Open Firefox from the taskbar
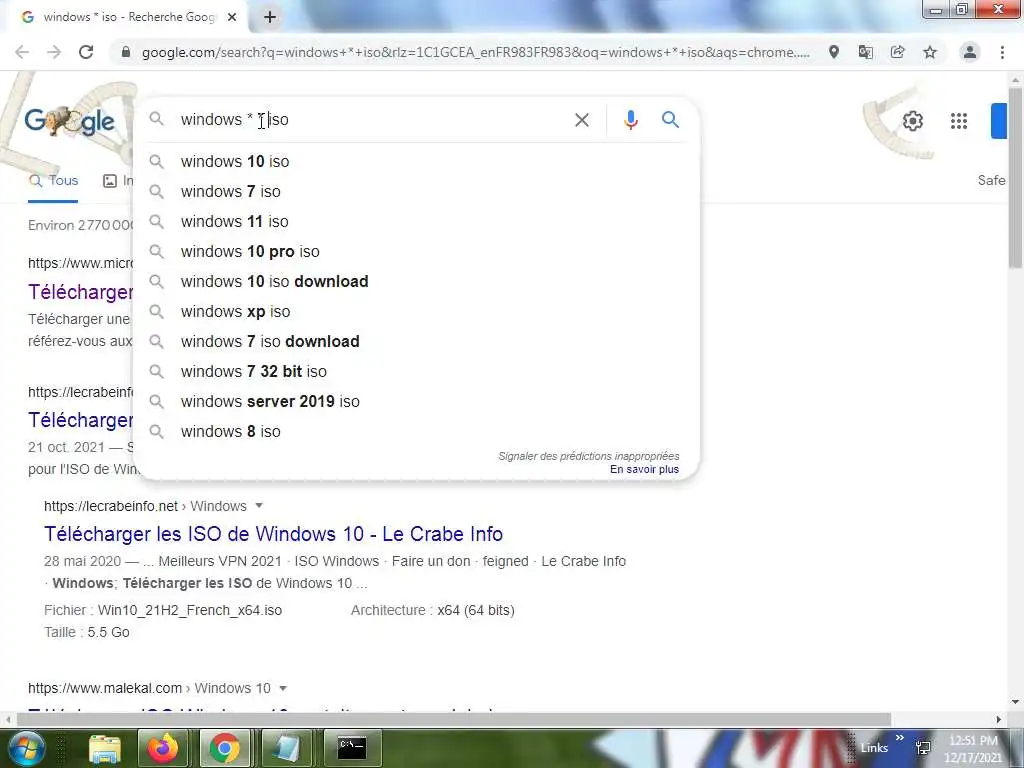Viewport: 1024px width, 768px height. pyautogui.click(x=163, y=748)
